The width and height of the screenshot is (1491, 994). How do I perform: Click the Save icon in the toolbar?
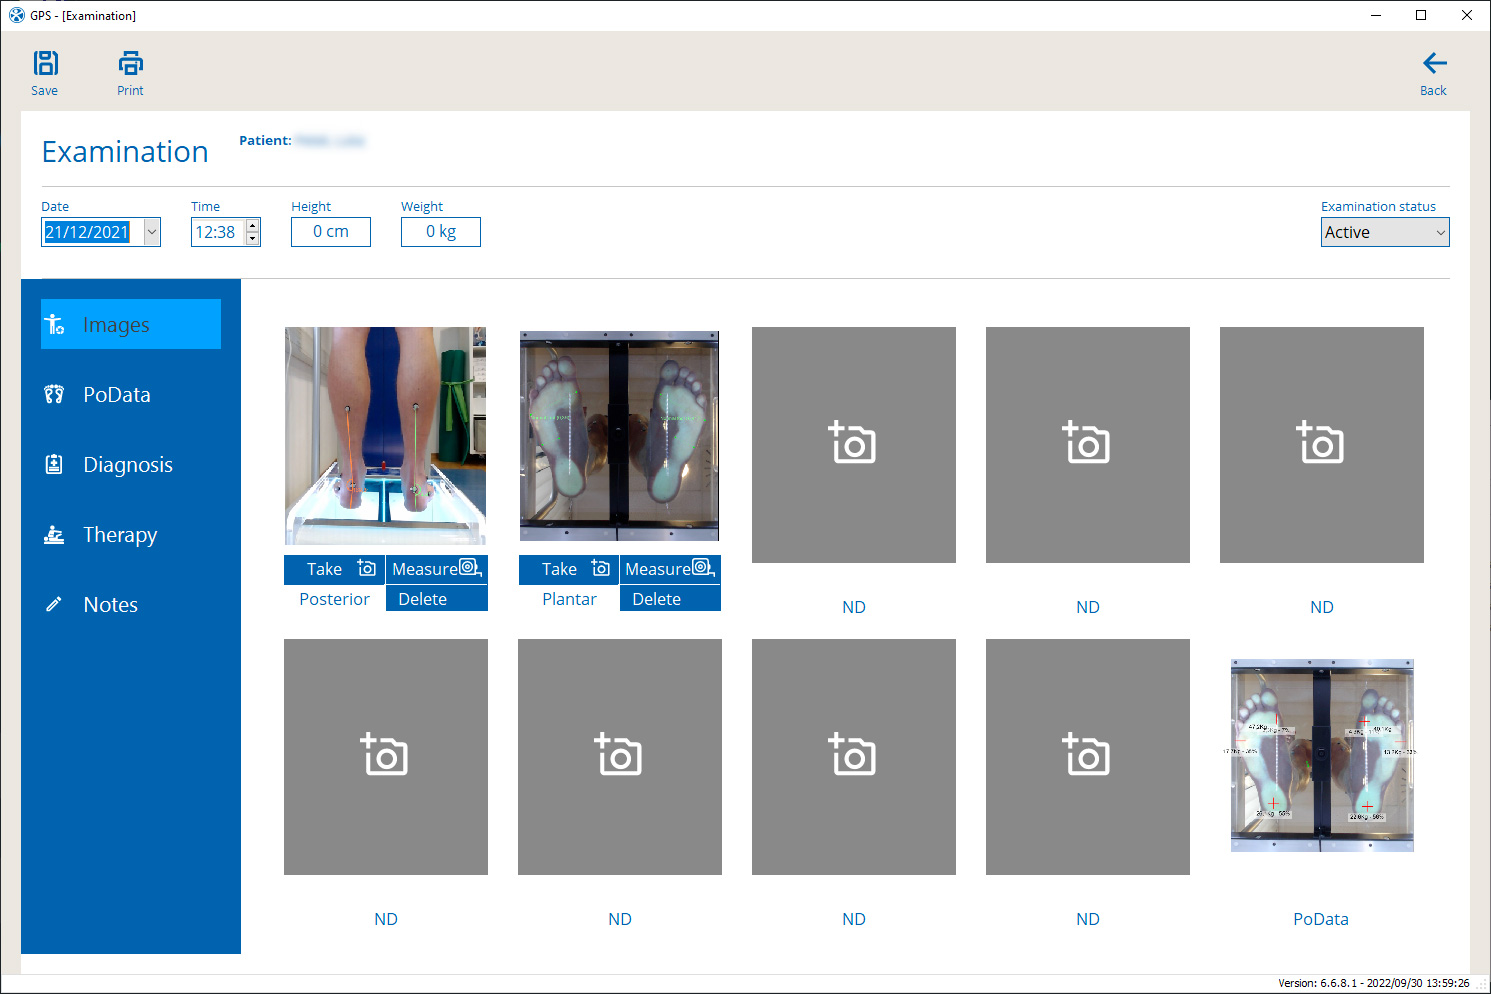(45, 64)
